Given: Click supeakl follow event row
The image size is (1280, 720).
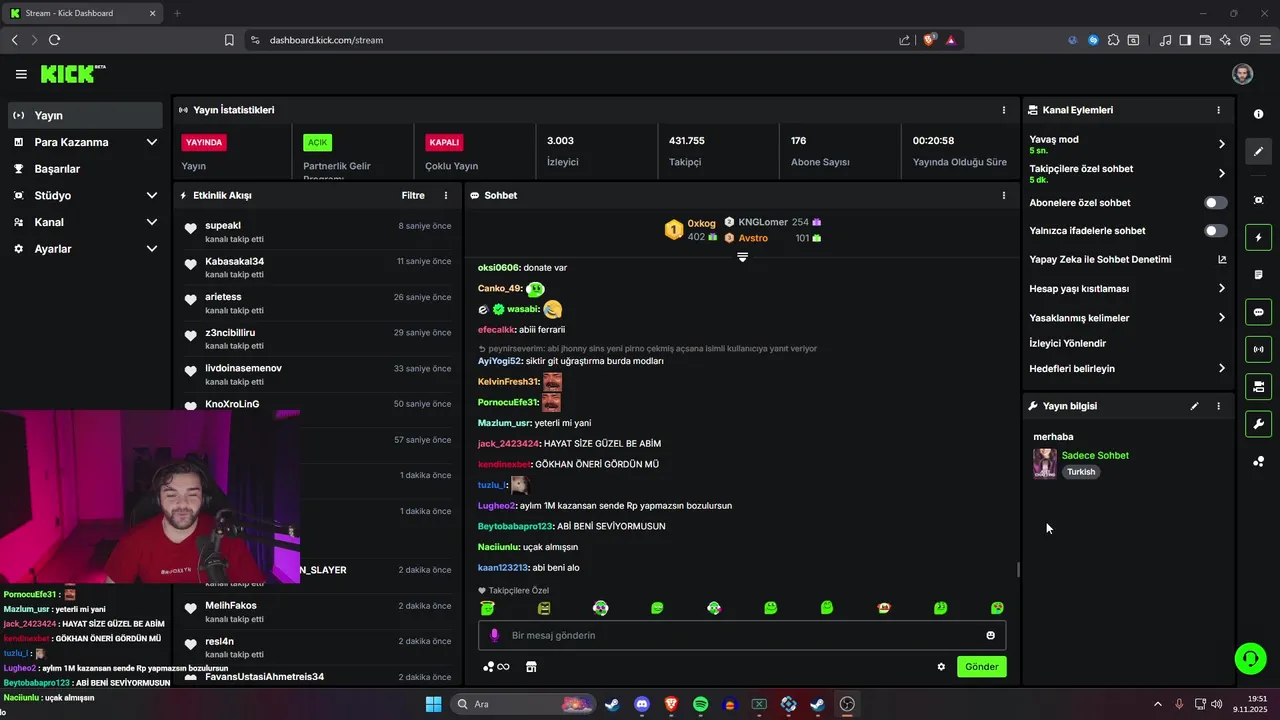Looking at the screenshot, I should tap(317, 231).
